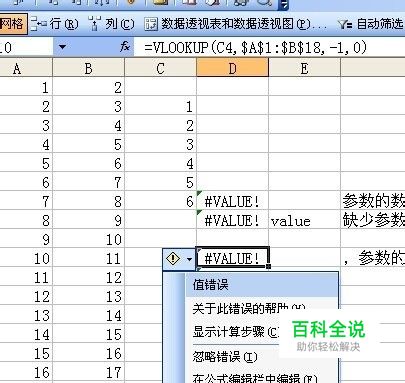Click the 值错误 menu header

pyautogui.click(x=262, y=285)
